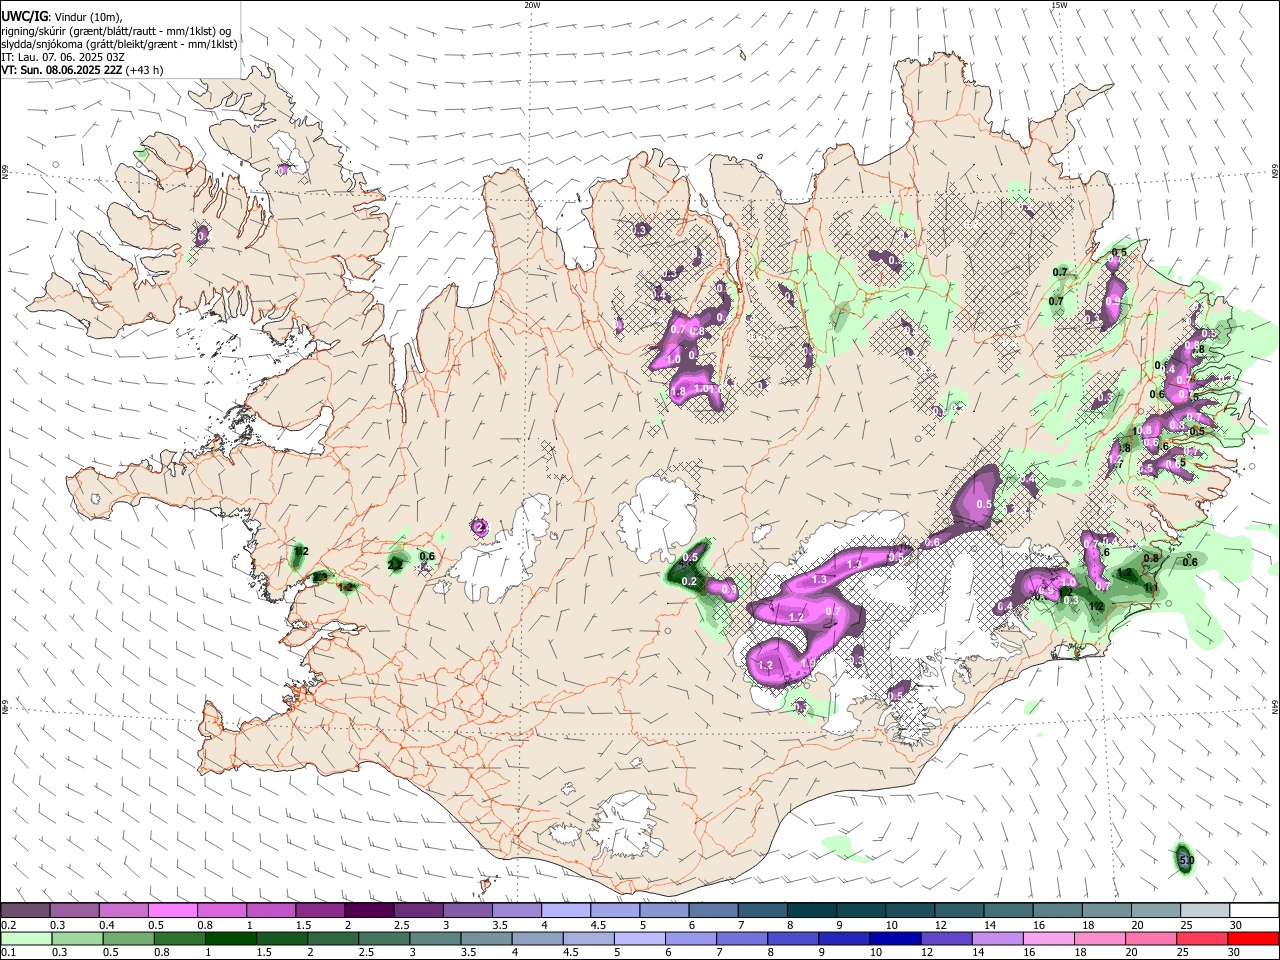Click the 'UWC/IG: Vindur (10m)' title text
Image resolution: width=1280 pixels, height=960 pixels.
click(61, 17)
